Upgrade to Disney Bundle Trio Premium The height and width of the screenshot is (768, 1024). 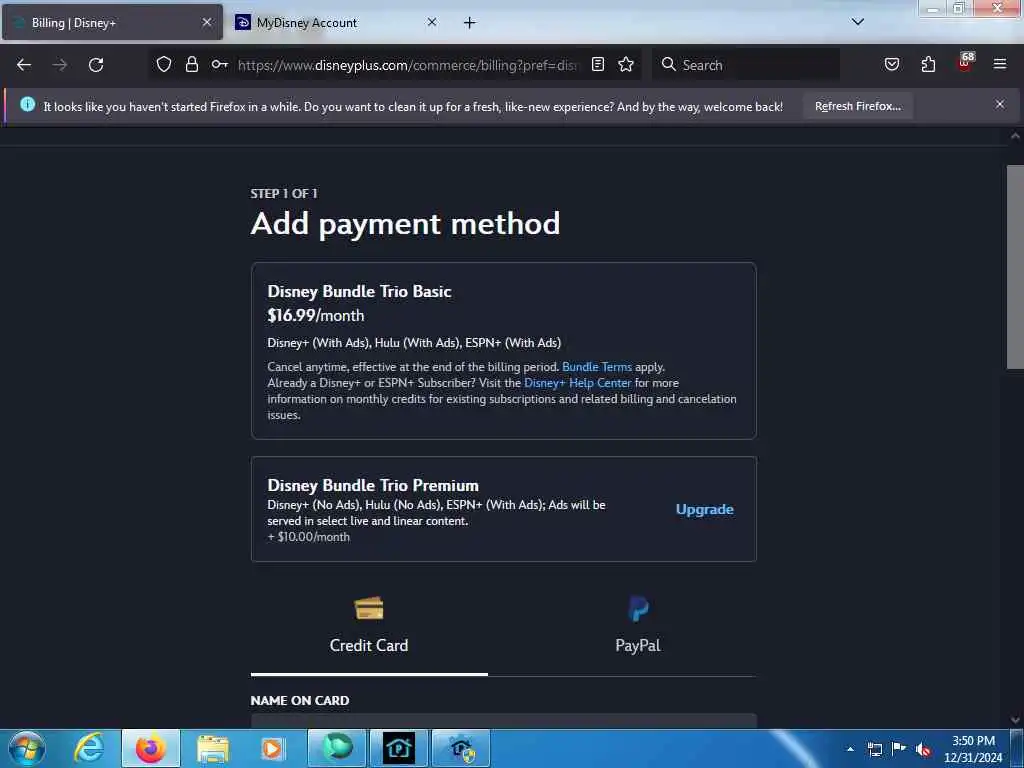tap(705, 509)
